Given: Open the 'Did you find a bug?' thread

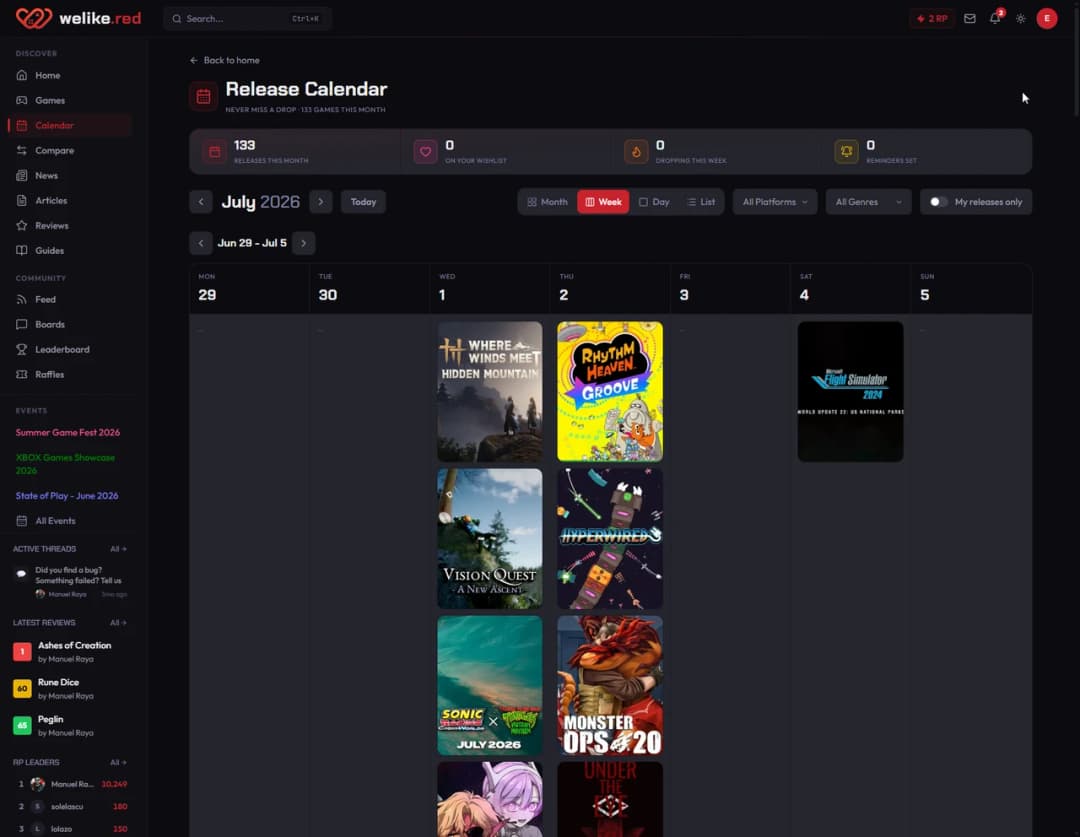Looking at the screenshot, I should pos(70,581).
